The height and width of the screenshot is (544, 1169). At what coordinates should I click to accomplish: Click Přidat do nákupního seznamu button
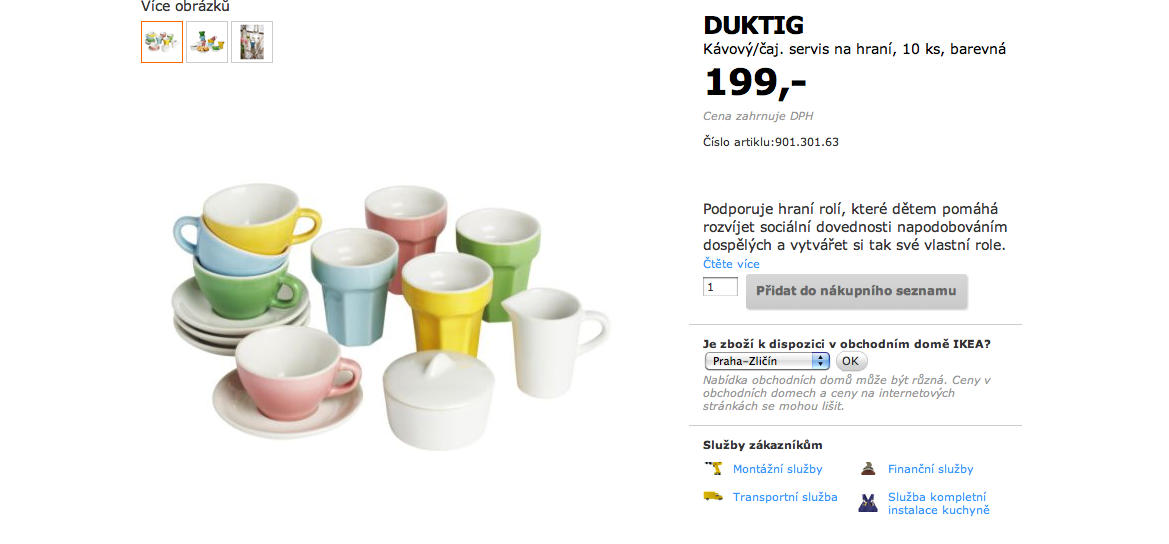(857, 291)
